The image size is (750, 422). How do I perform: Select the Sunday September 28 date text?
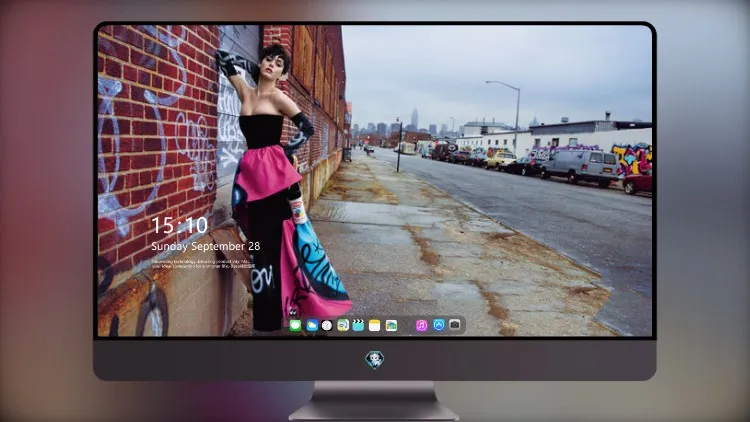pos(206,246)
